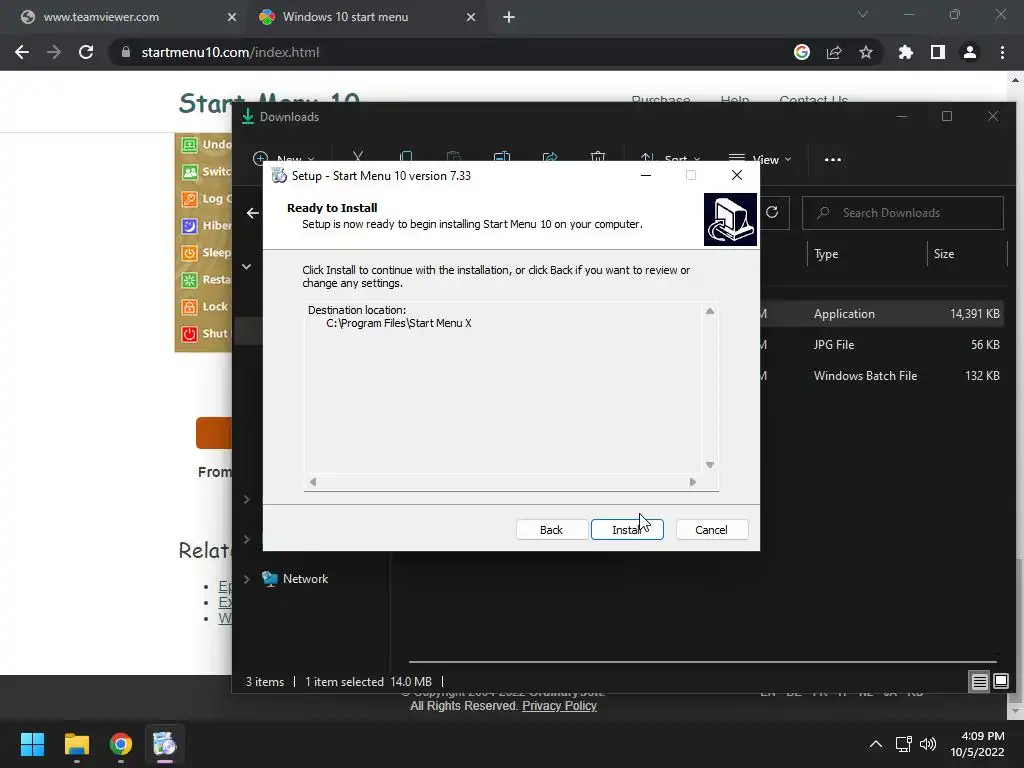Select the Application file row
This screenshot has height=768, width=1024.
pos(883,314)
